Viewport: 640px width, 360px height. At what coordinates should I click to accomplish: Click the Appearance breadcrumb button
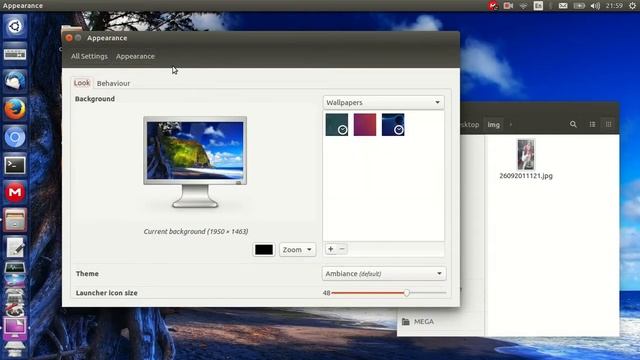click(x=135, y=56)
